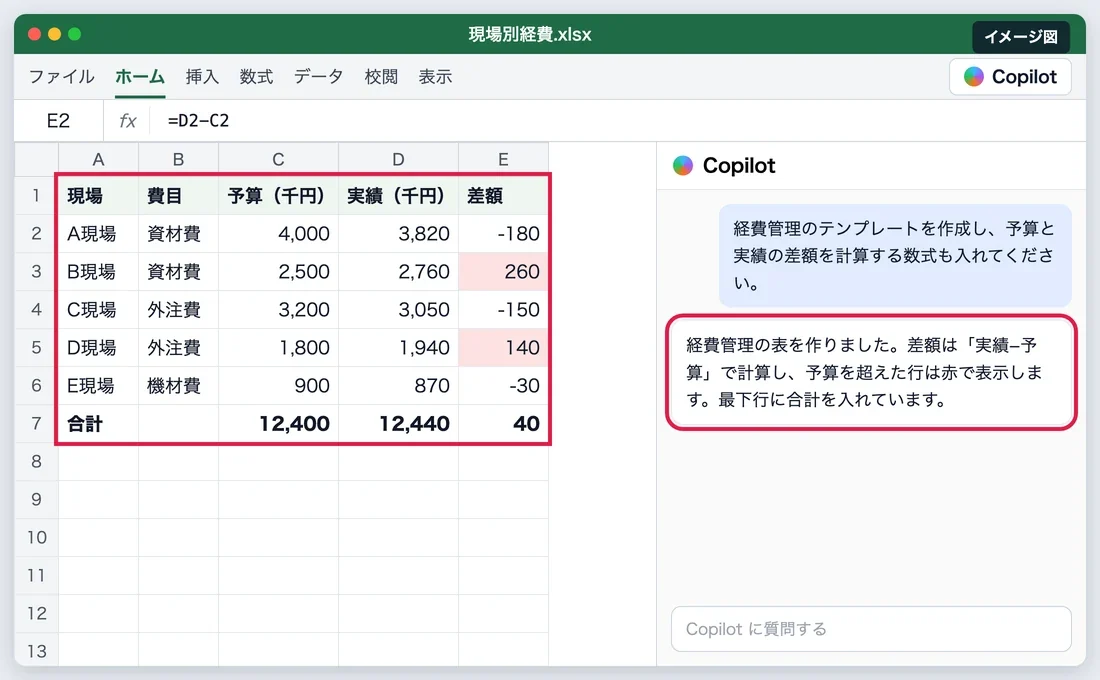Image resolution: width=1100 pixels, height=680 pixels.
Task: Click the C現場 cell
Action: click(x=98, y=309)
